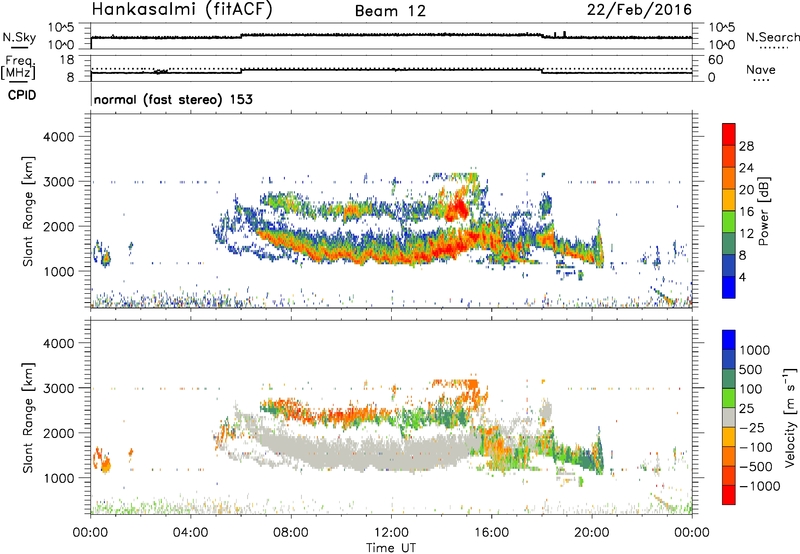800x554 pixels.
Task: Click the 'Time UT' axis title
Action: click(x=391, y=548)
